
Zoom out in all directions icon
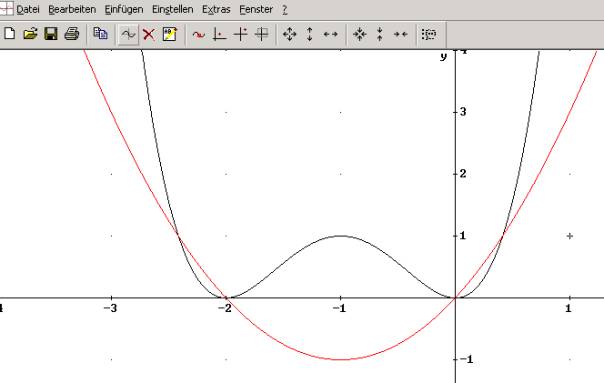pyautogui.click(x=290, y=34)
